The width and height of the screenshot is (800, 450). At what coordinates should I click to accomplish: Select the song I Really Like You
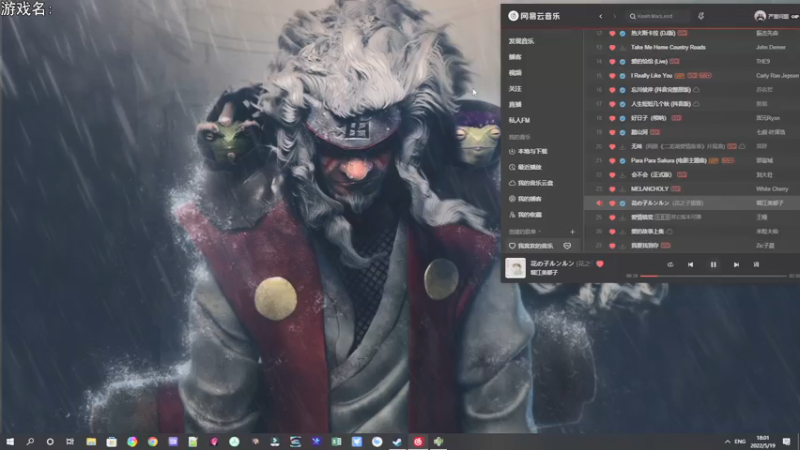[x=652, y=76]
